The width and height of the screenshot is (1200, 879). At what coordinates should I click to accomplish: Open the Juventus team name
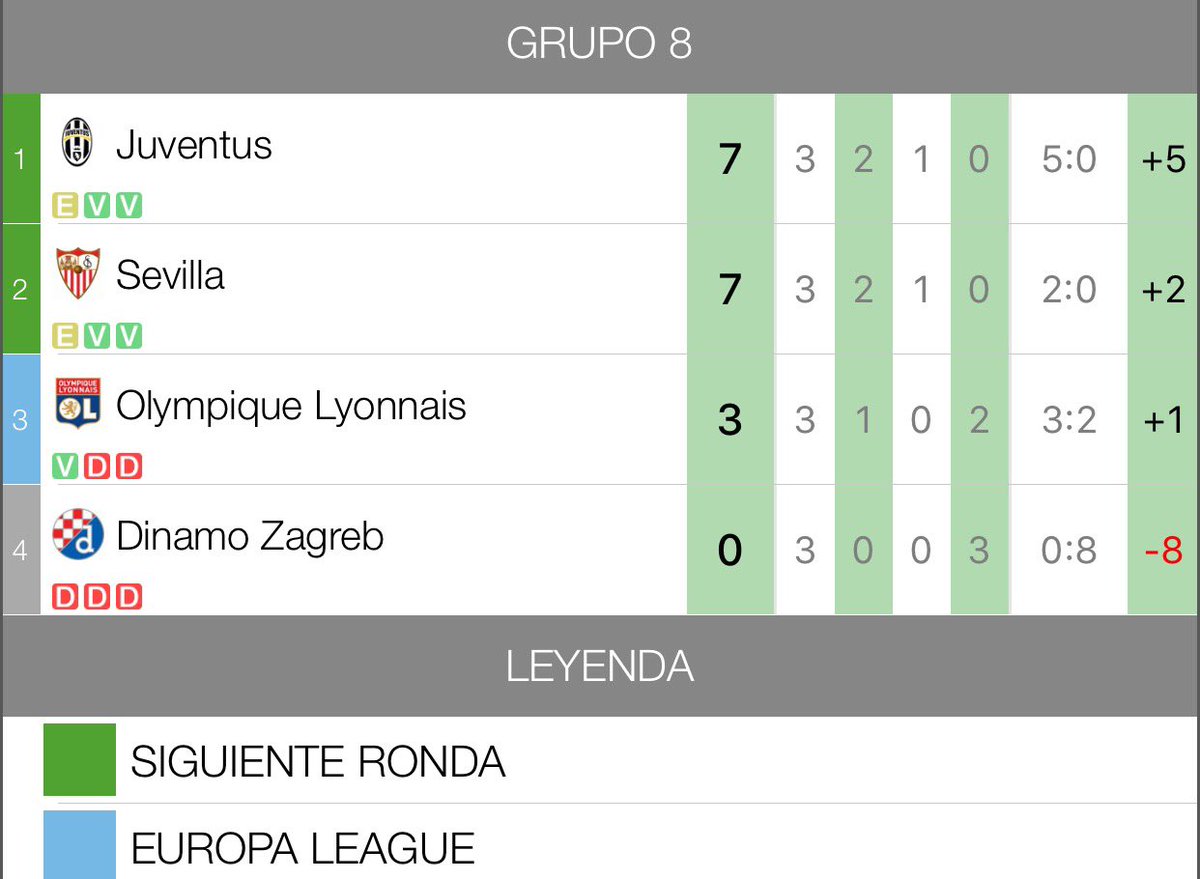click(x=194, y=146)
